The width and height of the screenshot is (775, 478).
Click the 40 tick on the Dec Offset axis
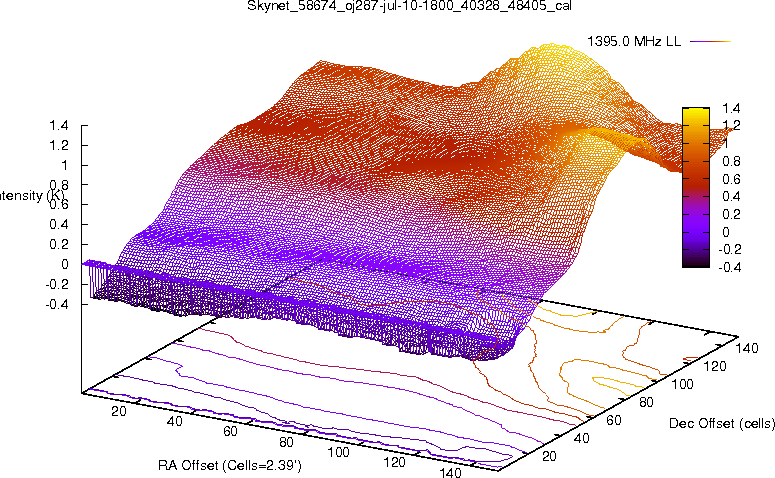point(581,438)
